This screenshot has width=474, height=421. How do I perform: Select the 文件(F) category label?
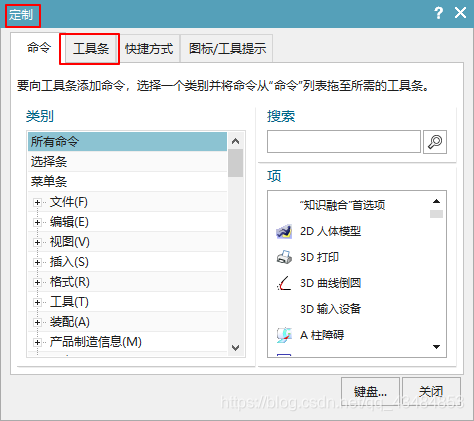[69, 202]
